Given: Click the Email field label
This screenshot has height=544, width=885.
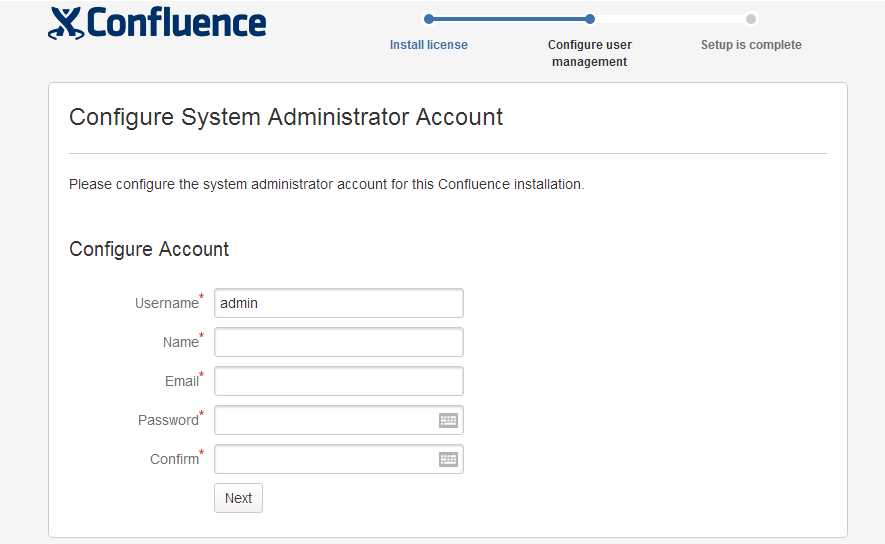Looking at the screenshot, I should pyautogui.click(x=181, y=381).
